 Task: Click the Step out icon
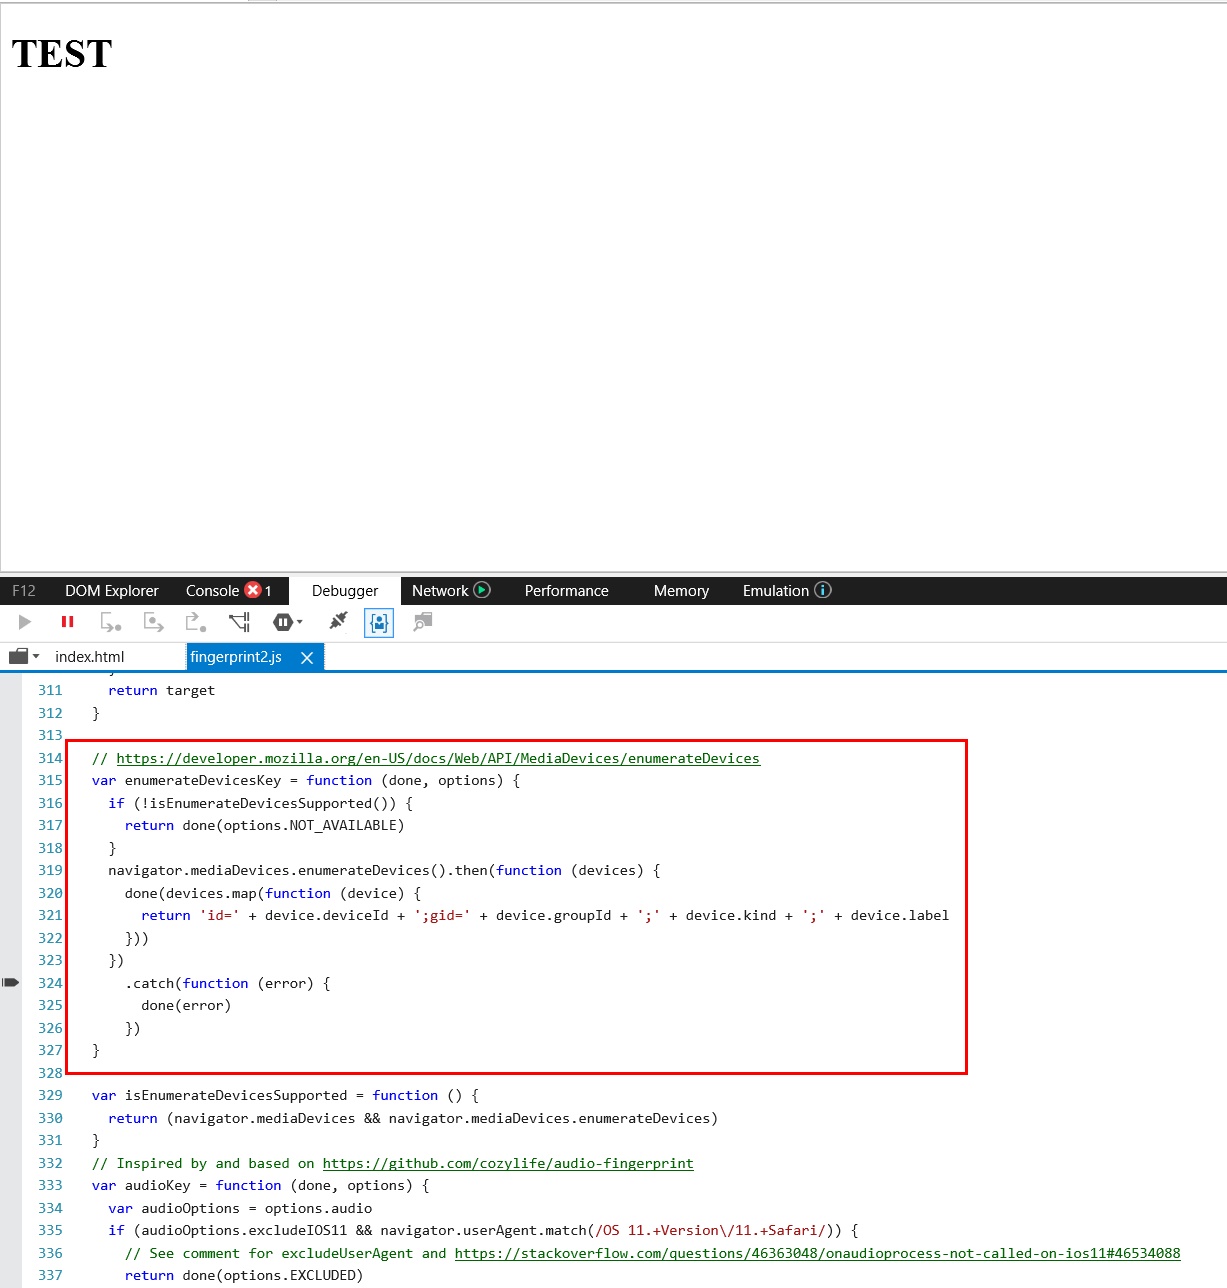195,622
